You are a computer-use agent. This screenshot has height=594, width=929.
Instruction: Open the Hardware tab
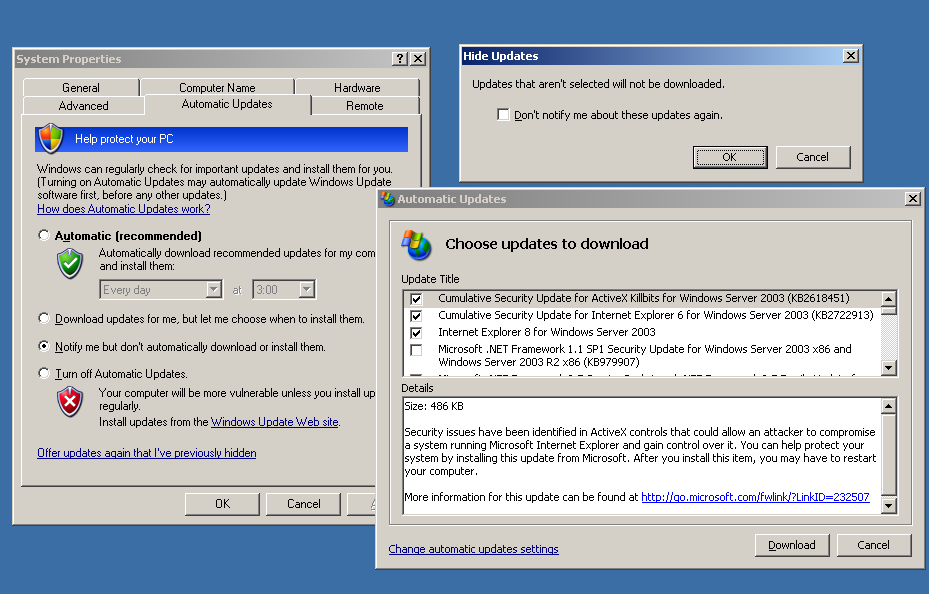[x=357, y=88]
